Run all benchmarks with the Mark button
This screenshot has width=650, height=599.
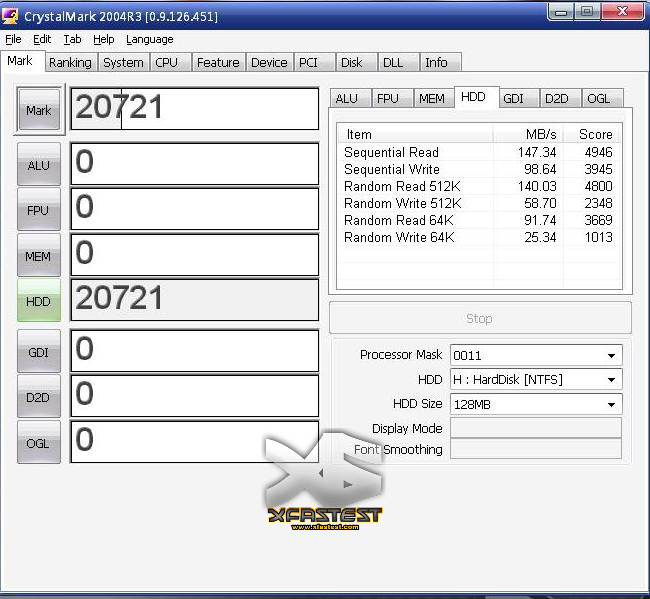tap(39, 110)
